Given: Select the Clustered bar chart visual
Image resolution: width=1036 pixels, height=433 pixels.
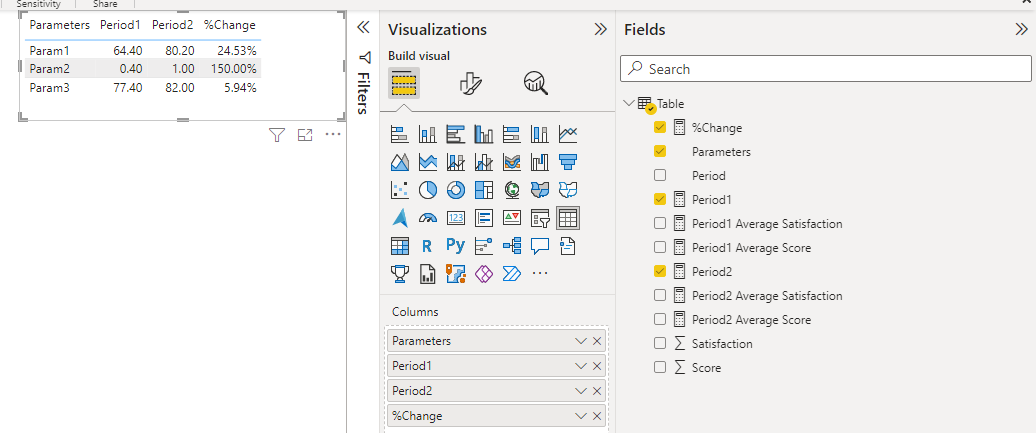Looking at the screenshot, I should click(455, 135).
